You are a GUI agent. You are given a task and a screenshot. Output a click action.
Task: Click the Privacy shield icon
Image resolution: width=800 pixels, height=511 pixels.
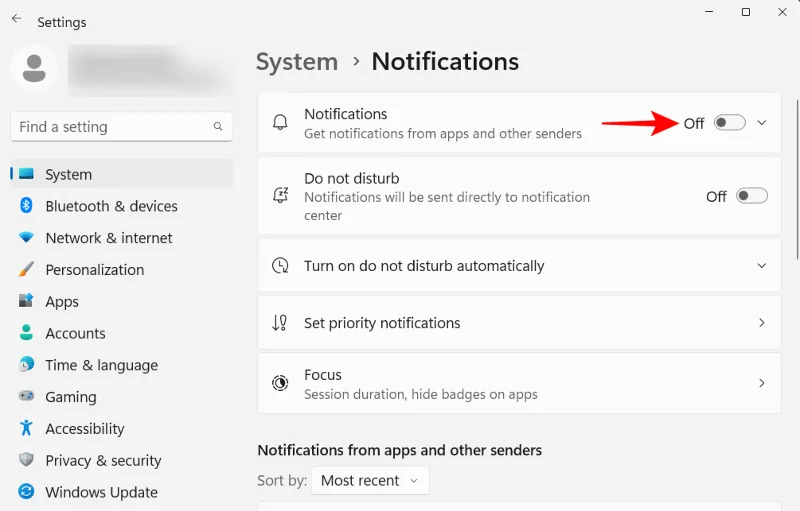click(26, 459)
